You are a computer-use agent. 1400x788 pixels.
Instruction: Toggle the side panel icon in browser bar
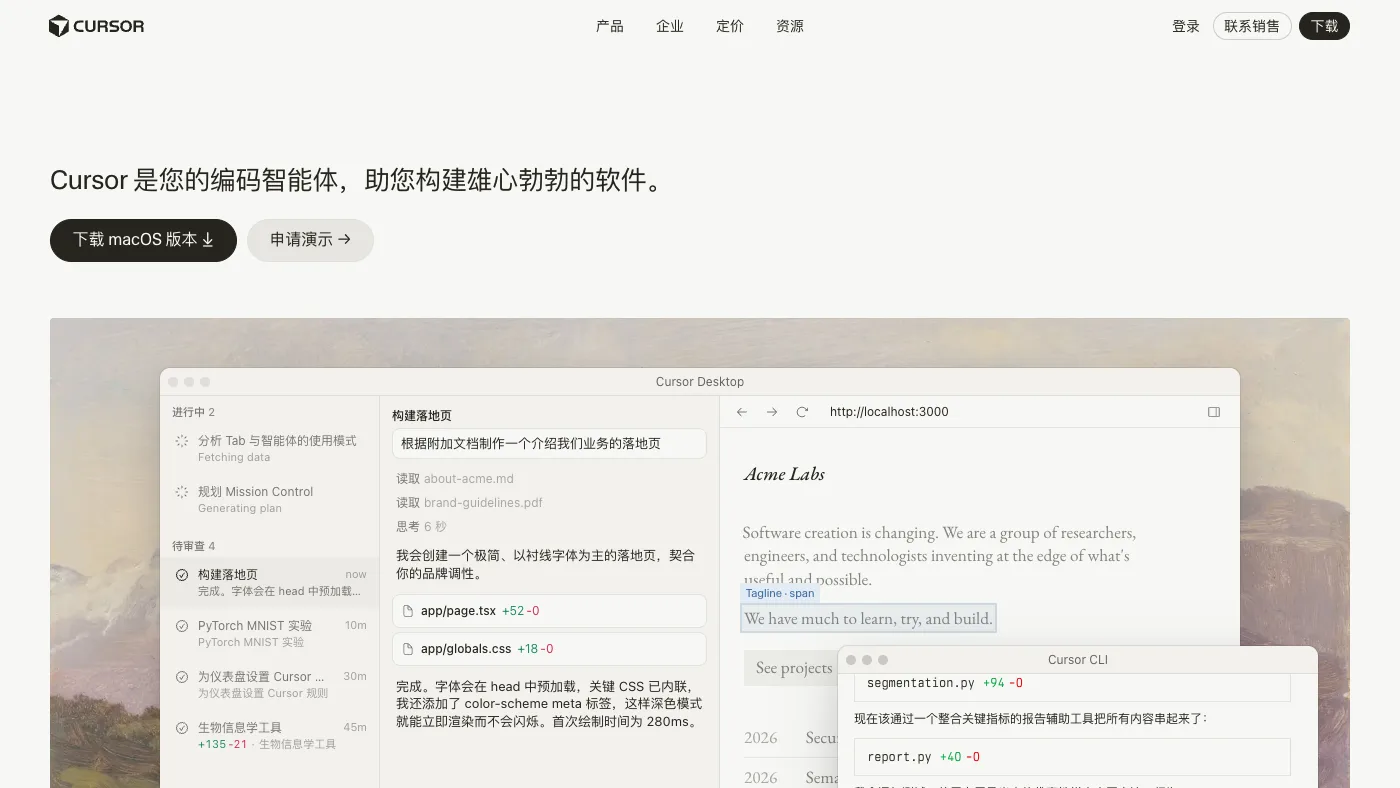1214,412
